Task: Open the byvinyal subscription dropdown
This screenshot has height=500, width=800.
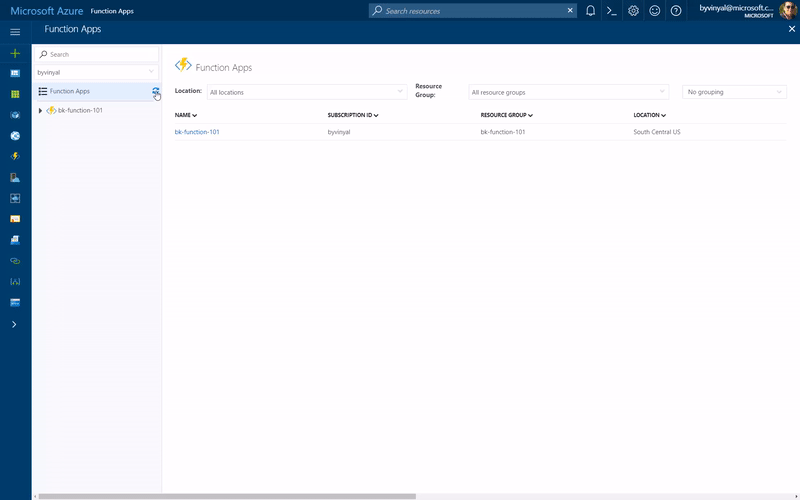Action: [x=96, y=72]
